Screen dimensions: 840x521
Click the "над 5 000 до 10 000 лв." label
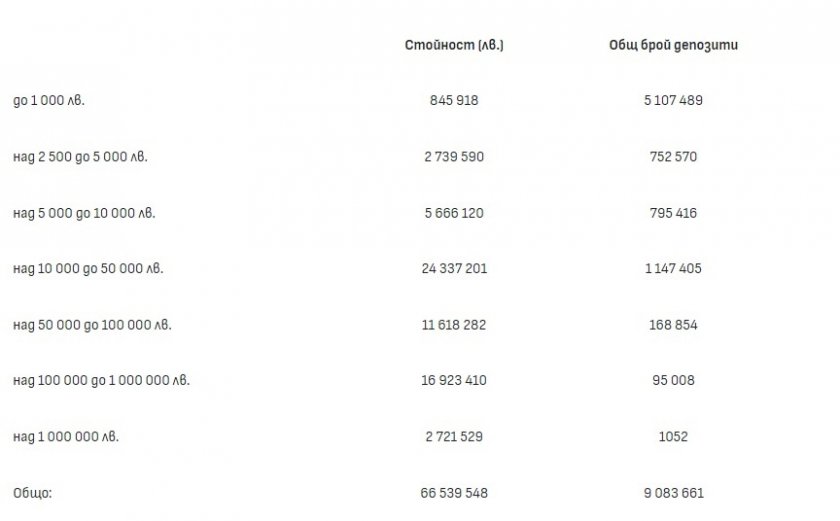point(84,213)
